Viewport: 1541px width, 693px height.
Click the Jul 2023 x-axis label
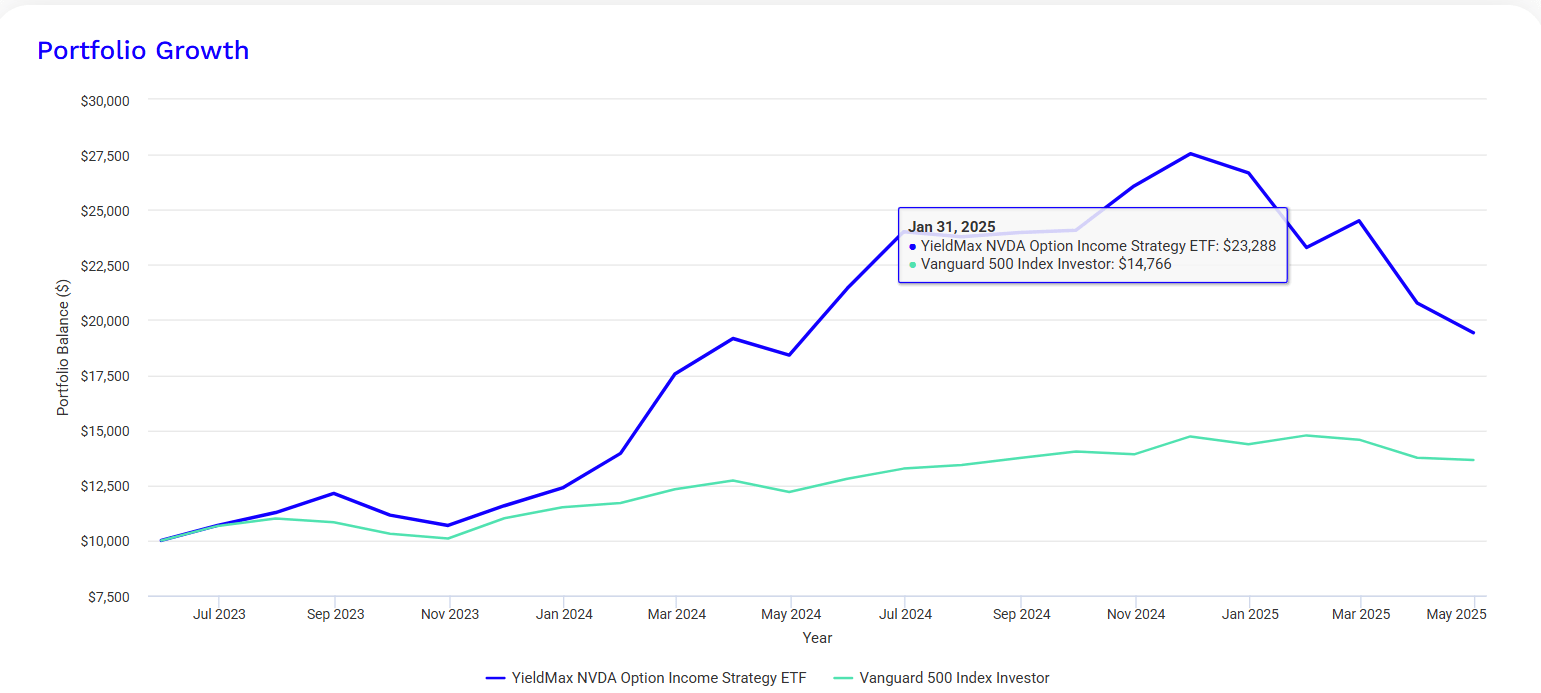point(219,614)
